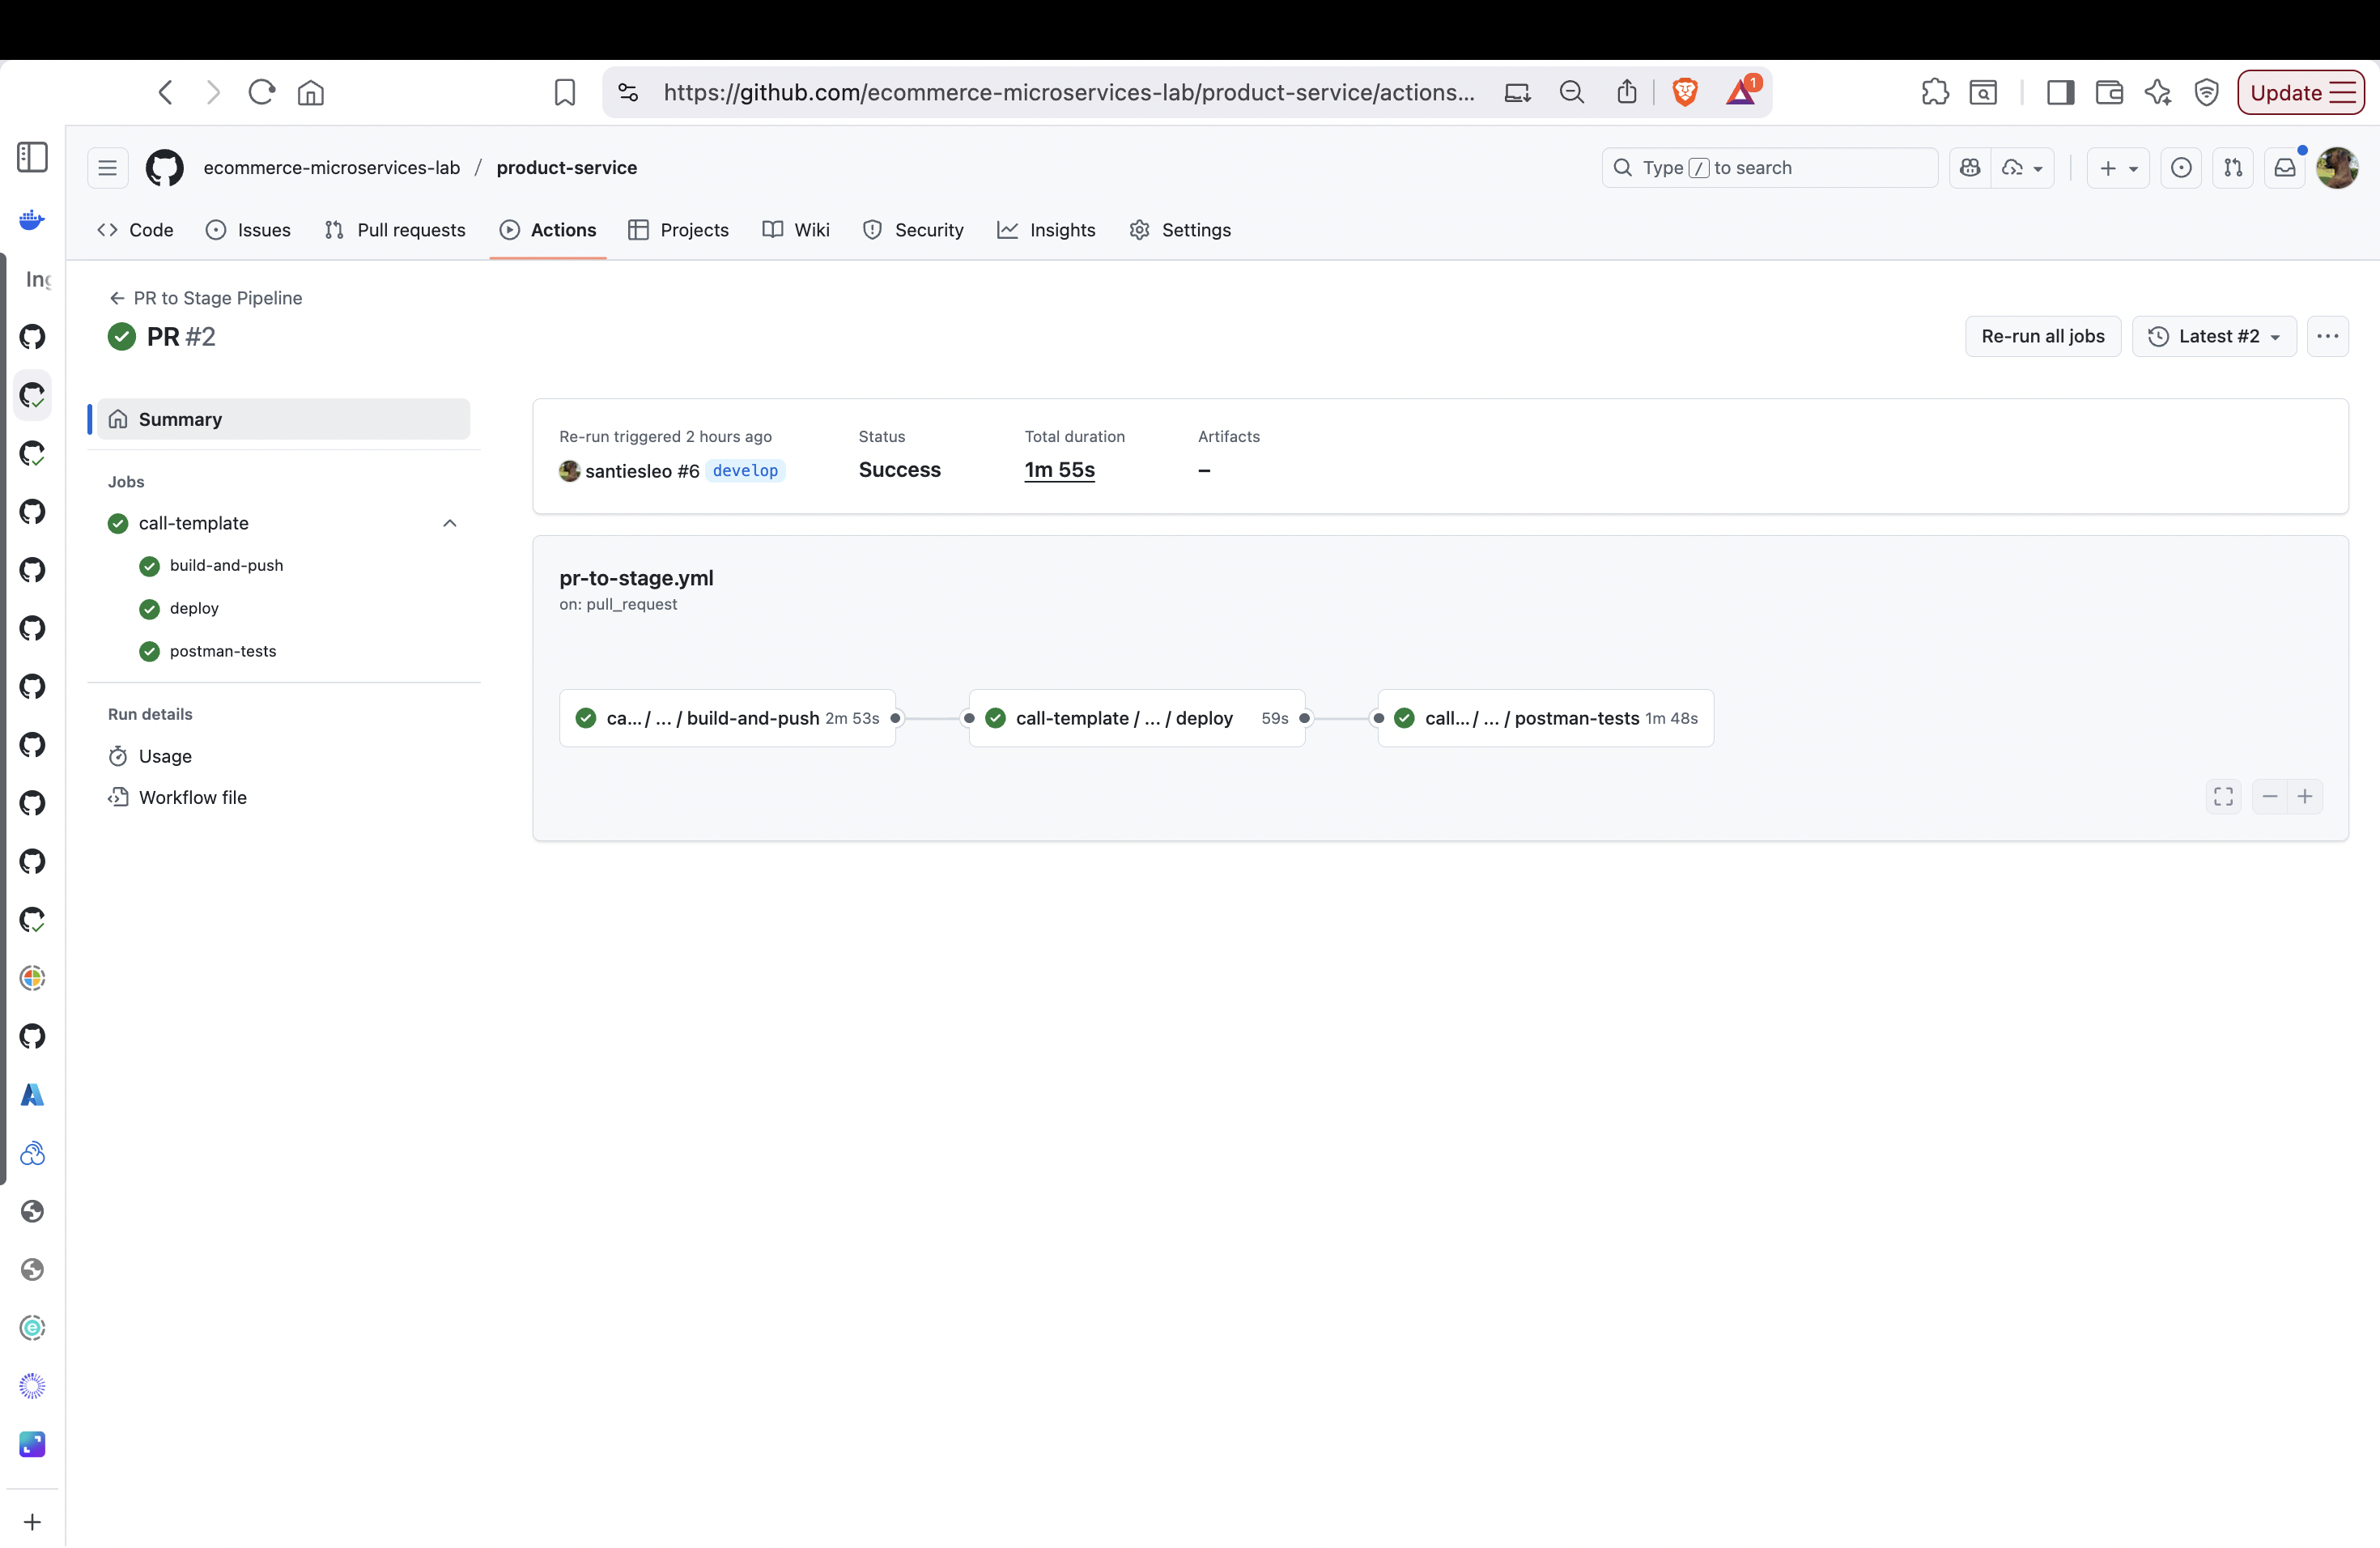This screenshot has width=2380, height=1548.
Task: Open the three-dot run options menu
Action: (2328, 337)
